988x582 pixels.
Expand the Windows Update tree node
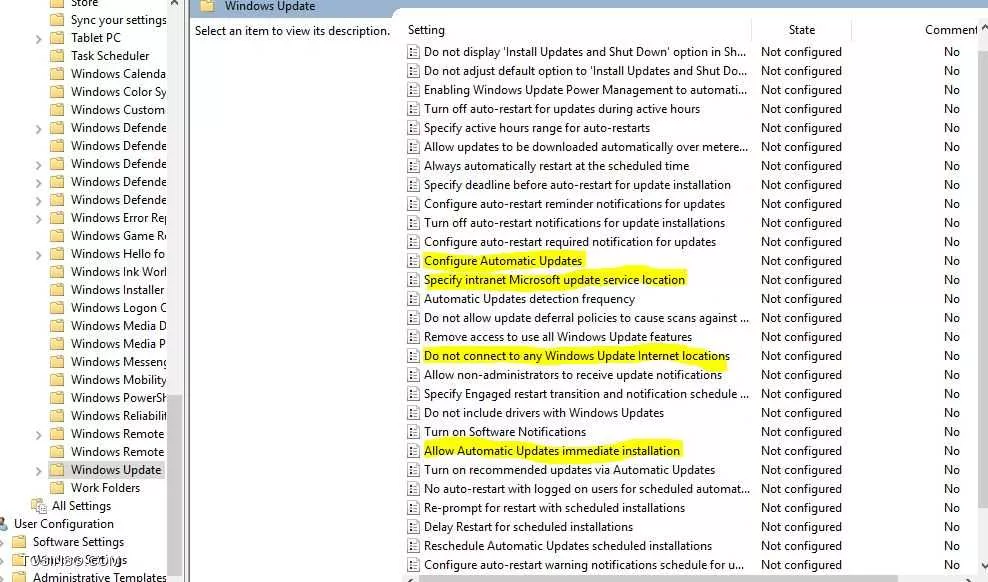point(38,471)
